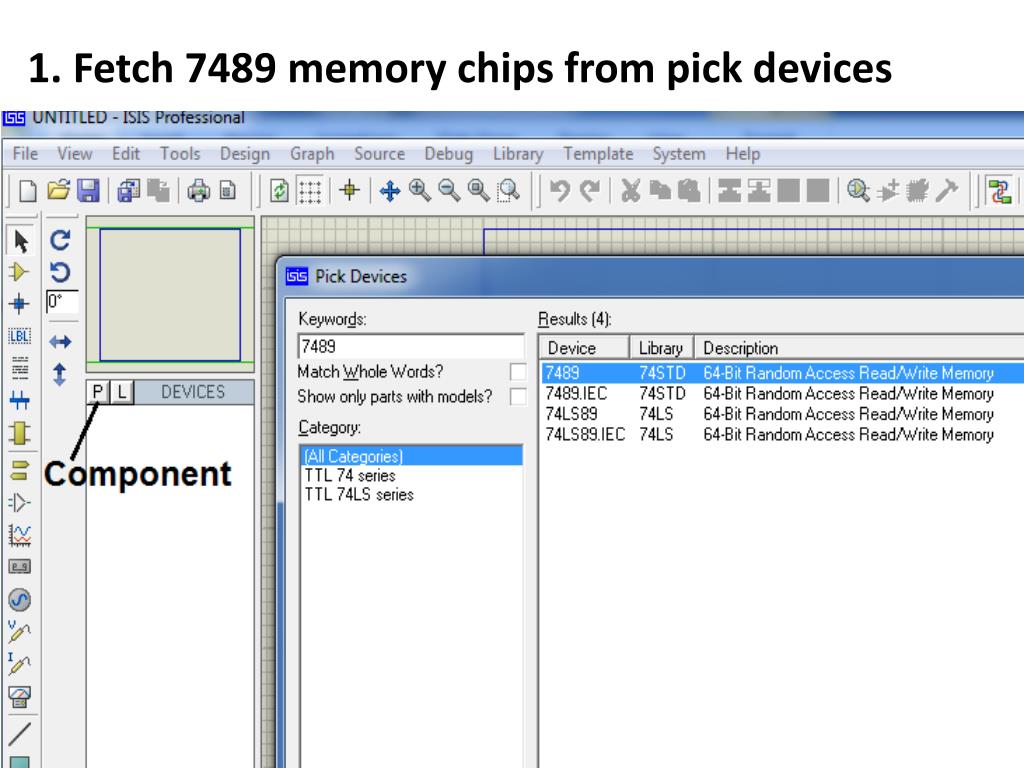Open the System menu
The image size is (1024, 768).
tap(679, 154)
